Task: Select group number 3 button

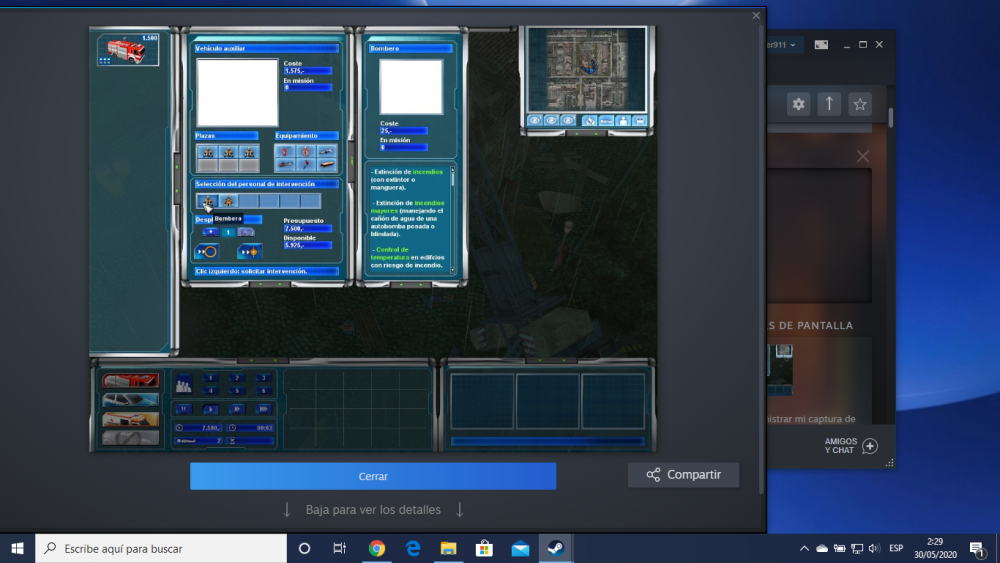Action: click(x=263, y=378)
